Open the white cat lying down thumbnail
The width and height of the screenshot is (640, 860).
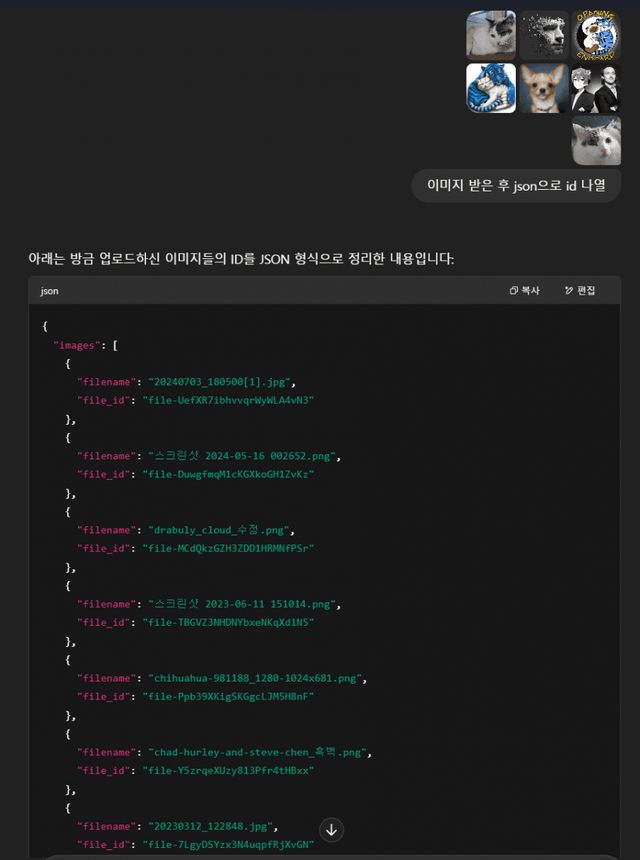click(491, 35)
